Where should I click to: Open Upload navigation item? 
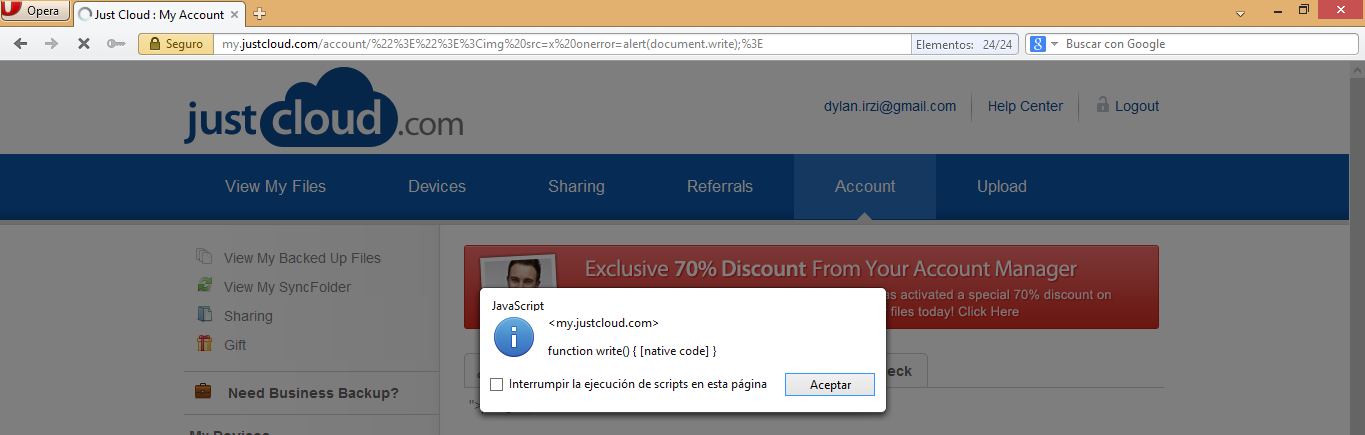(x=1002, y=186)
